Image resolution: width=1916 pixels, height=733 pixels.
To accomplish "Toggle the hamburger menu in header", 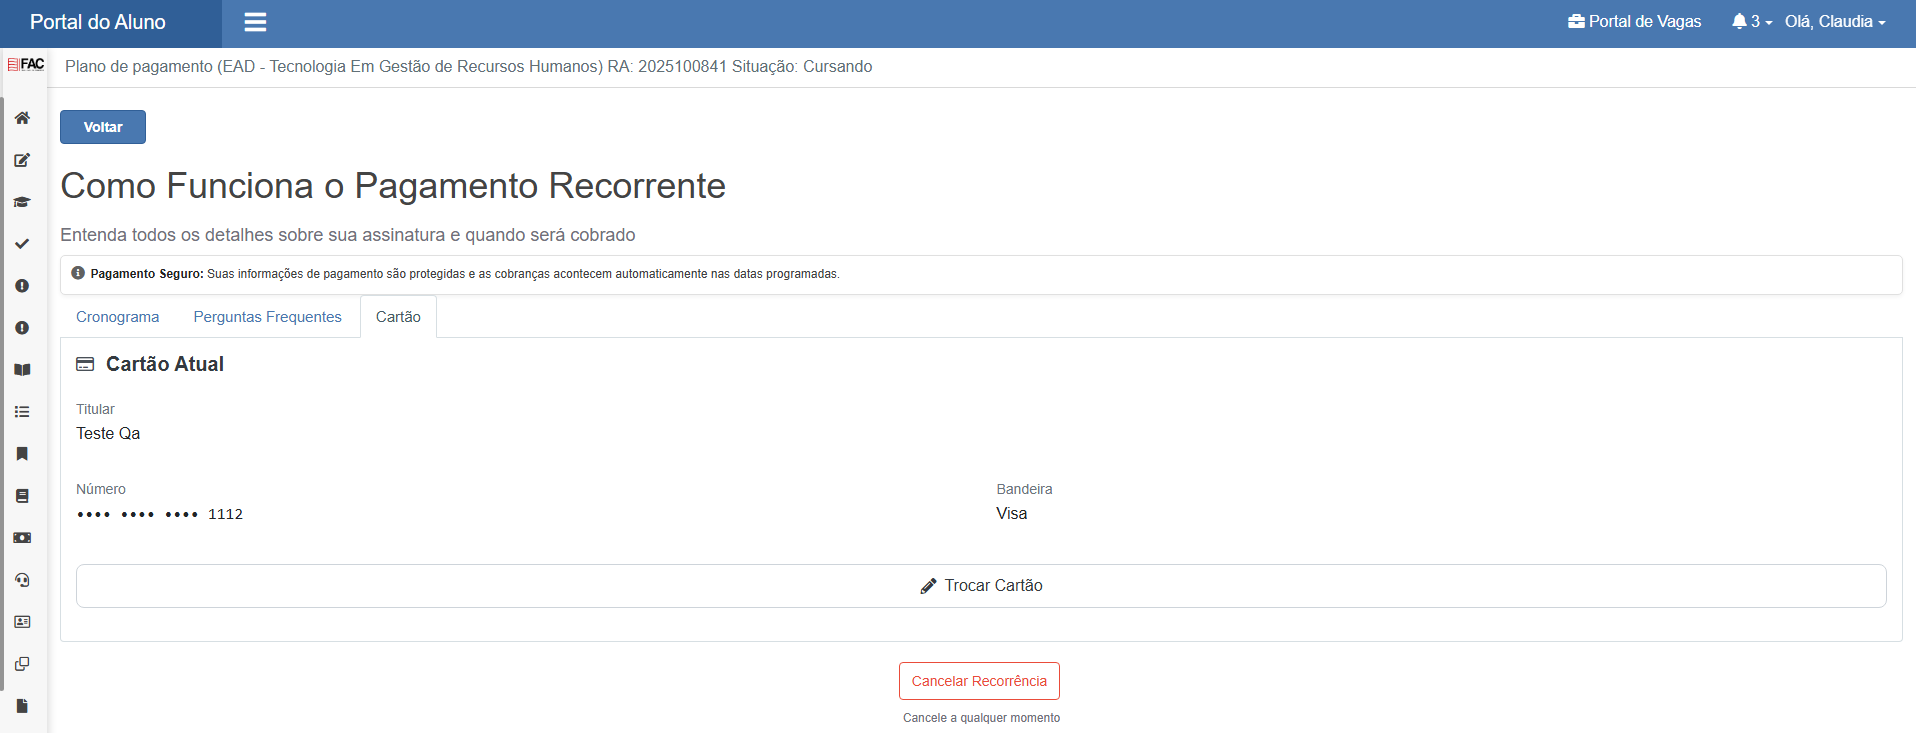I will 255,22.
